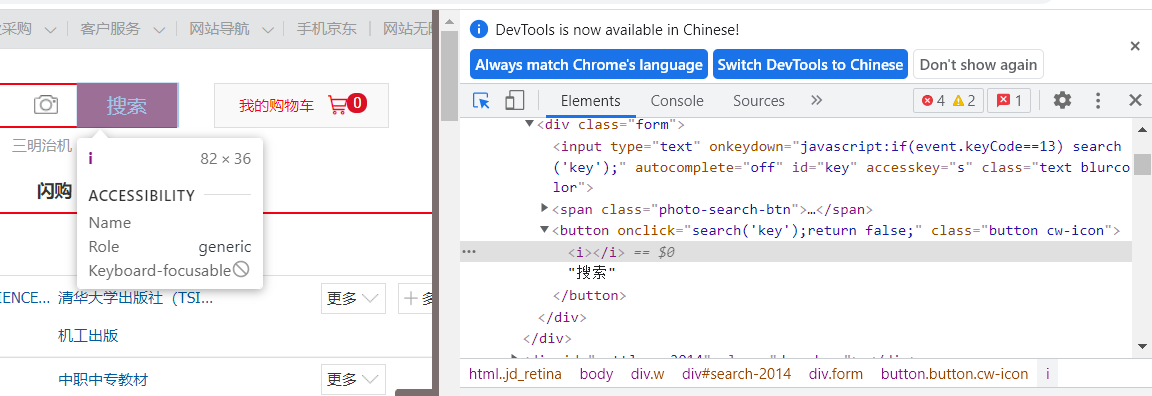
Task: Open the 机工出版 brand link
Action: tap(88, 336)
